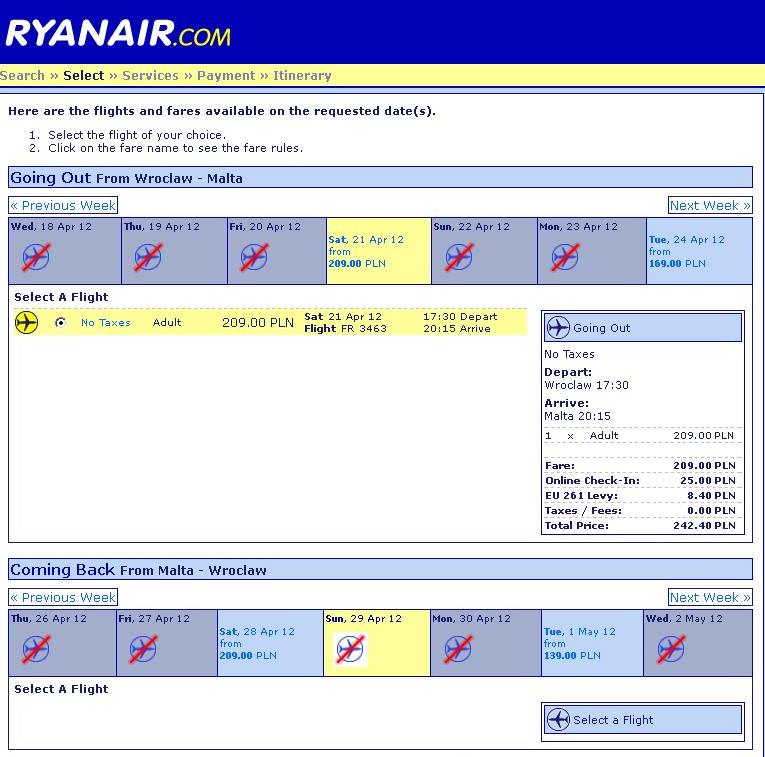Click the no-flight icon under Sun, 29 Apr 12
This screenshot has height=757, width=765.
[350, 649]
